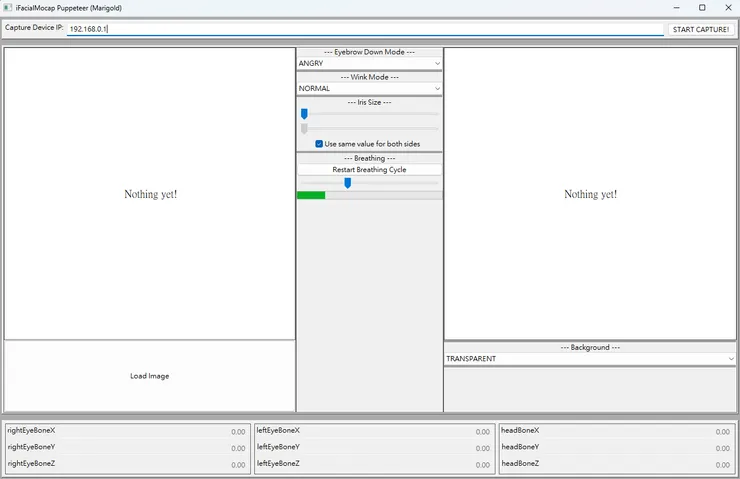Click the rightEyeBoneY label
740x479 pixels.
31,447
